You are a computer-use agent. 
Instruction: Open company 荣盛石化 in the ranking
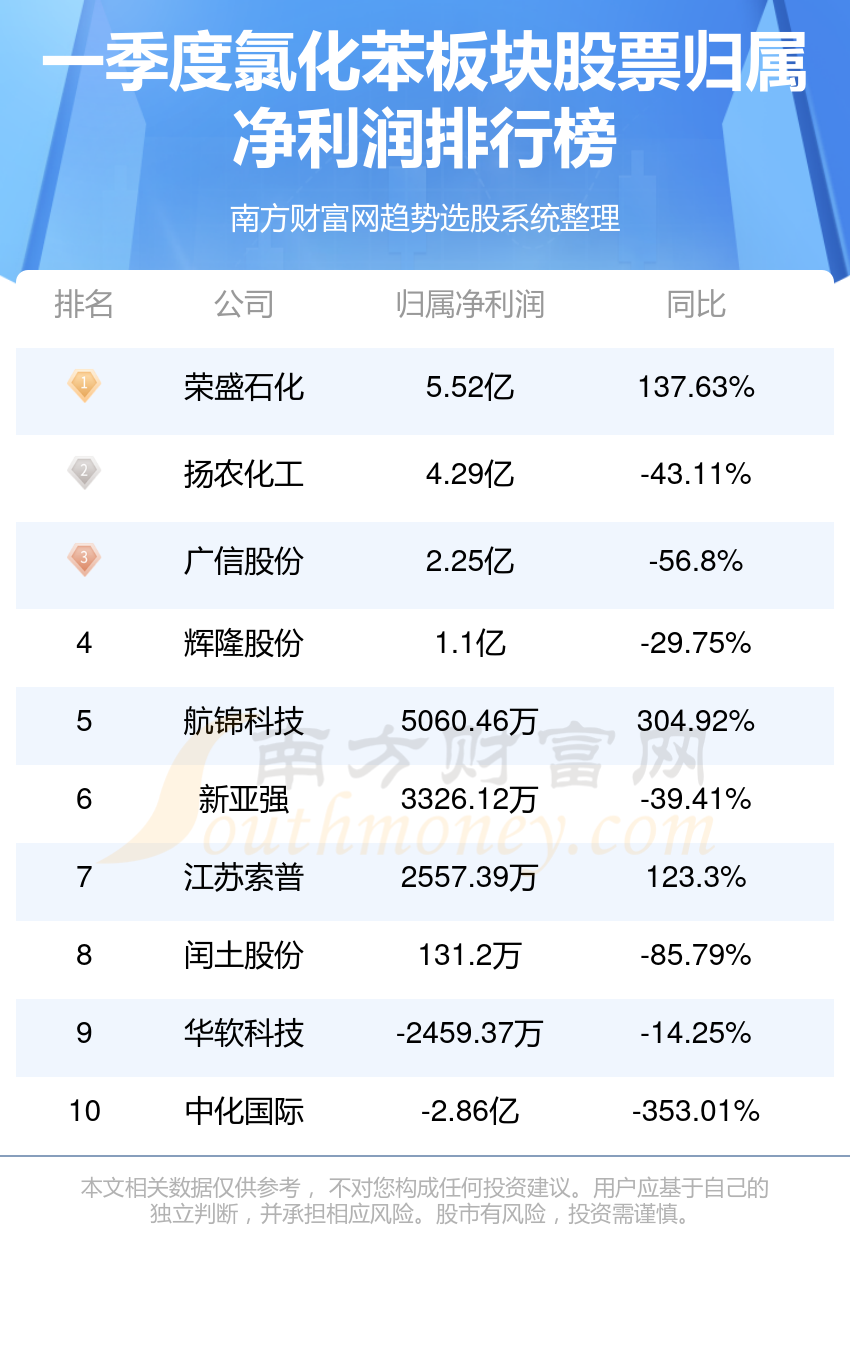click(x=243, y=387)
